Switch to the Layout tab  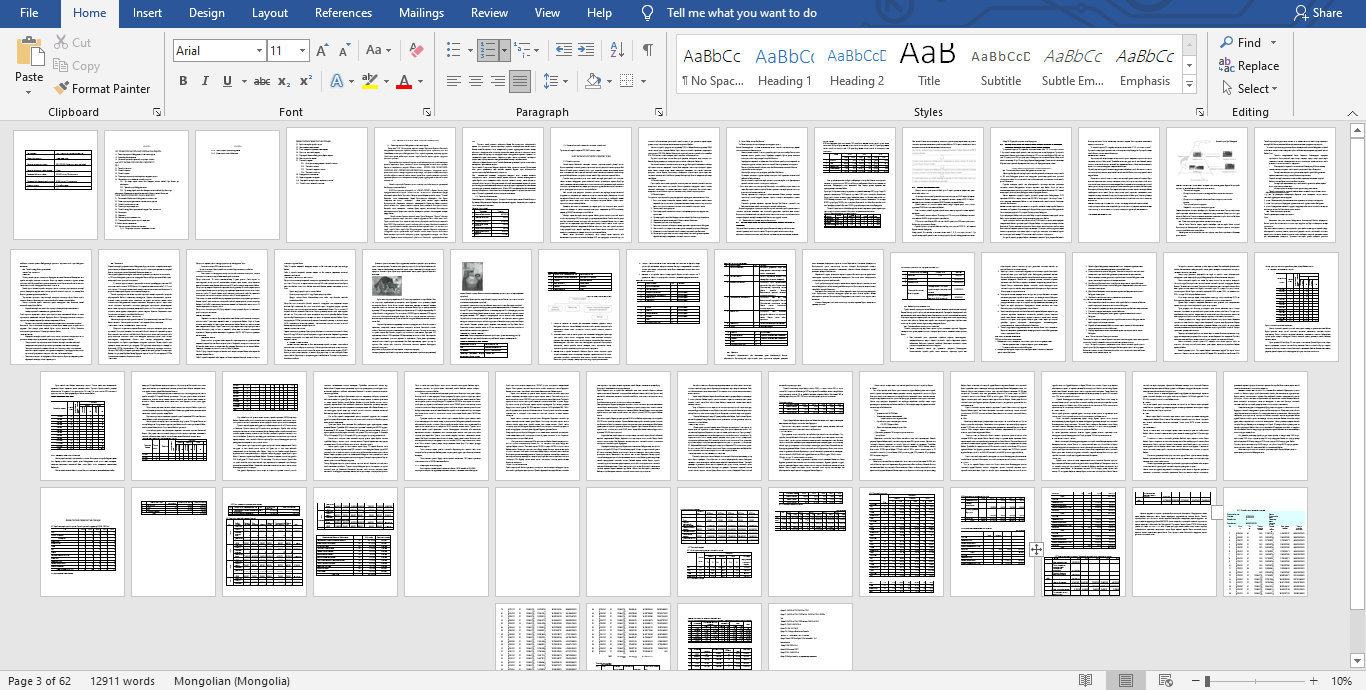[270, 13]
